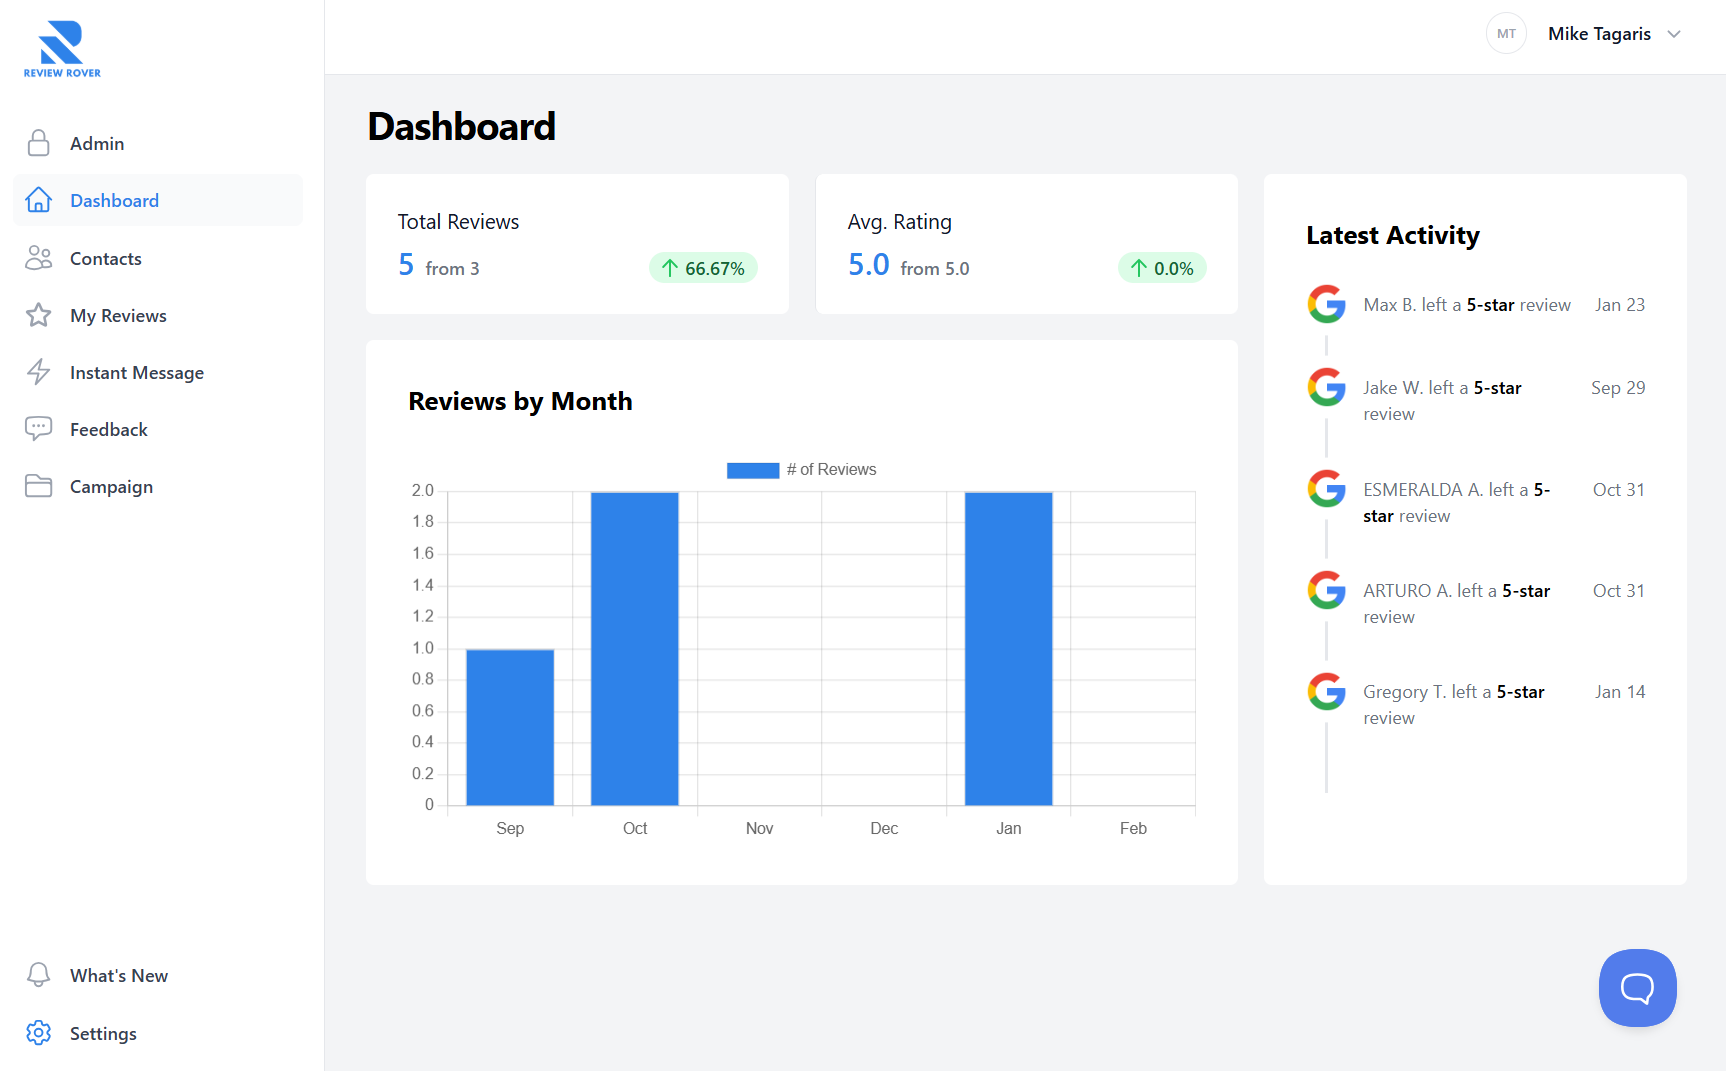Click the Google icon beside Max B.

[x=1327, y=304]
